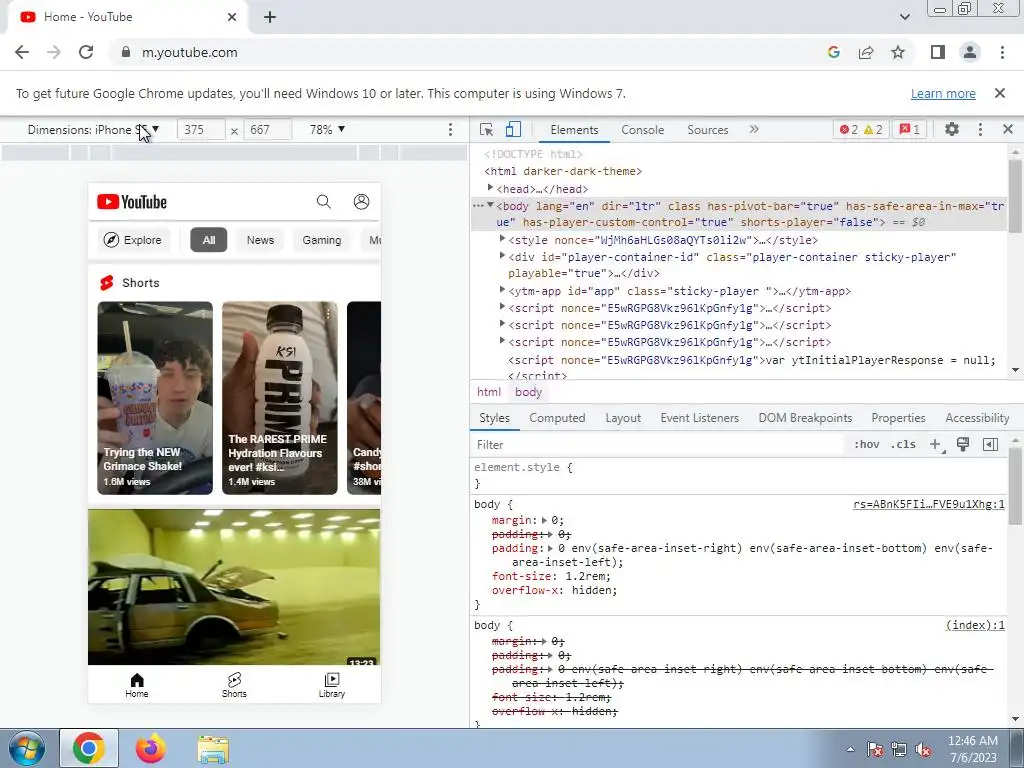Viewport: 1024px width, 768px height.
Task: Open the DOM Breakpoints tab
Action: coord(805,418)
